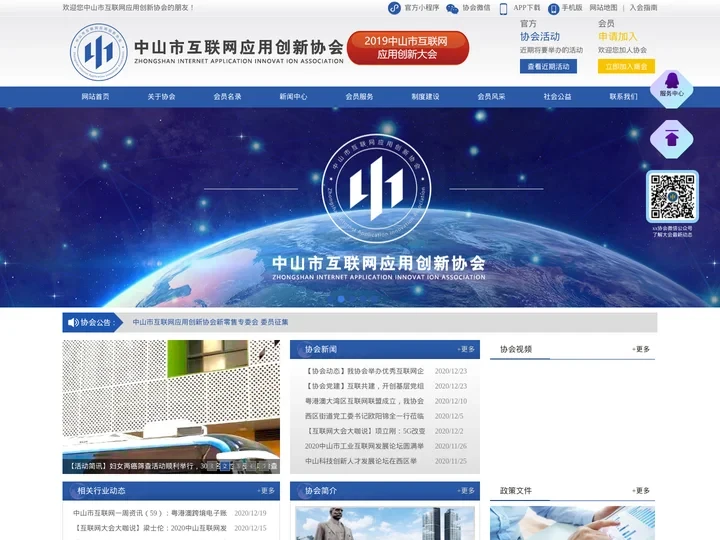
Task: Open 制度建设 navigation item
Action: 425,96
